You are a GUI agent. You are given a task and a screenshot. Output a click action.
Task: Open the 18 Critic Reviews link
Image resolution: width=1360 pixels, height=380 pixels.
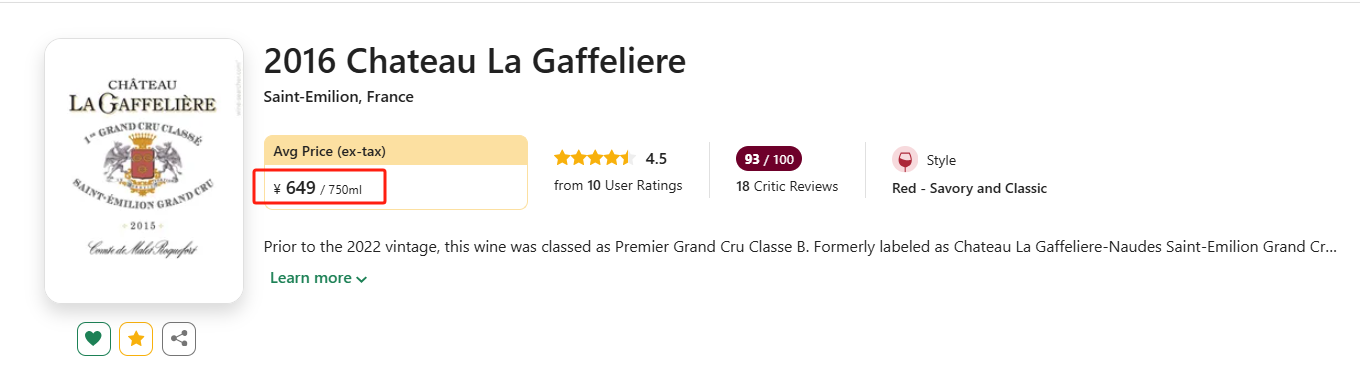(787, 186)
